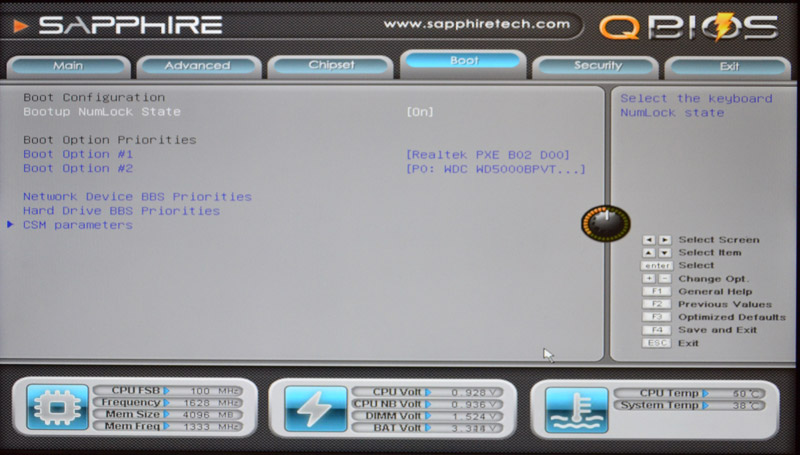
Task: Click the lightning bolt voltage icon
Action: click(316, 409)
